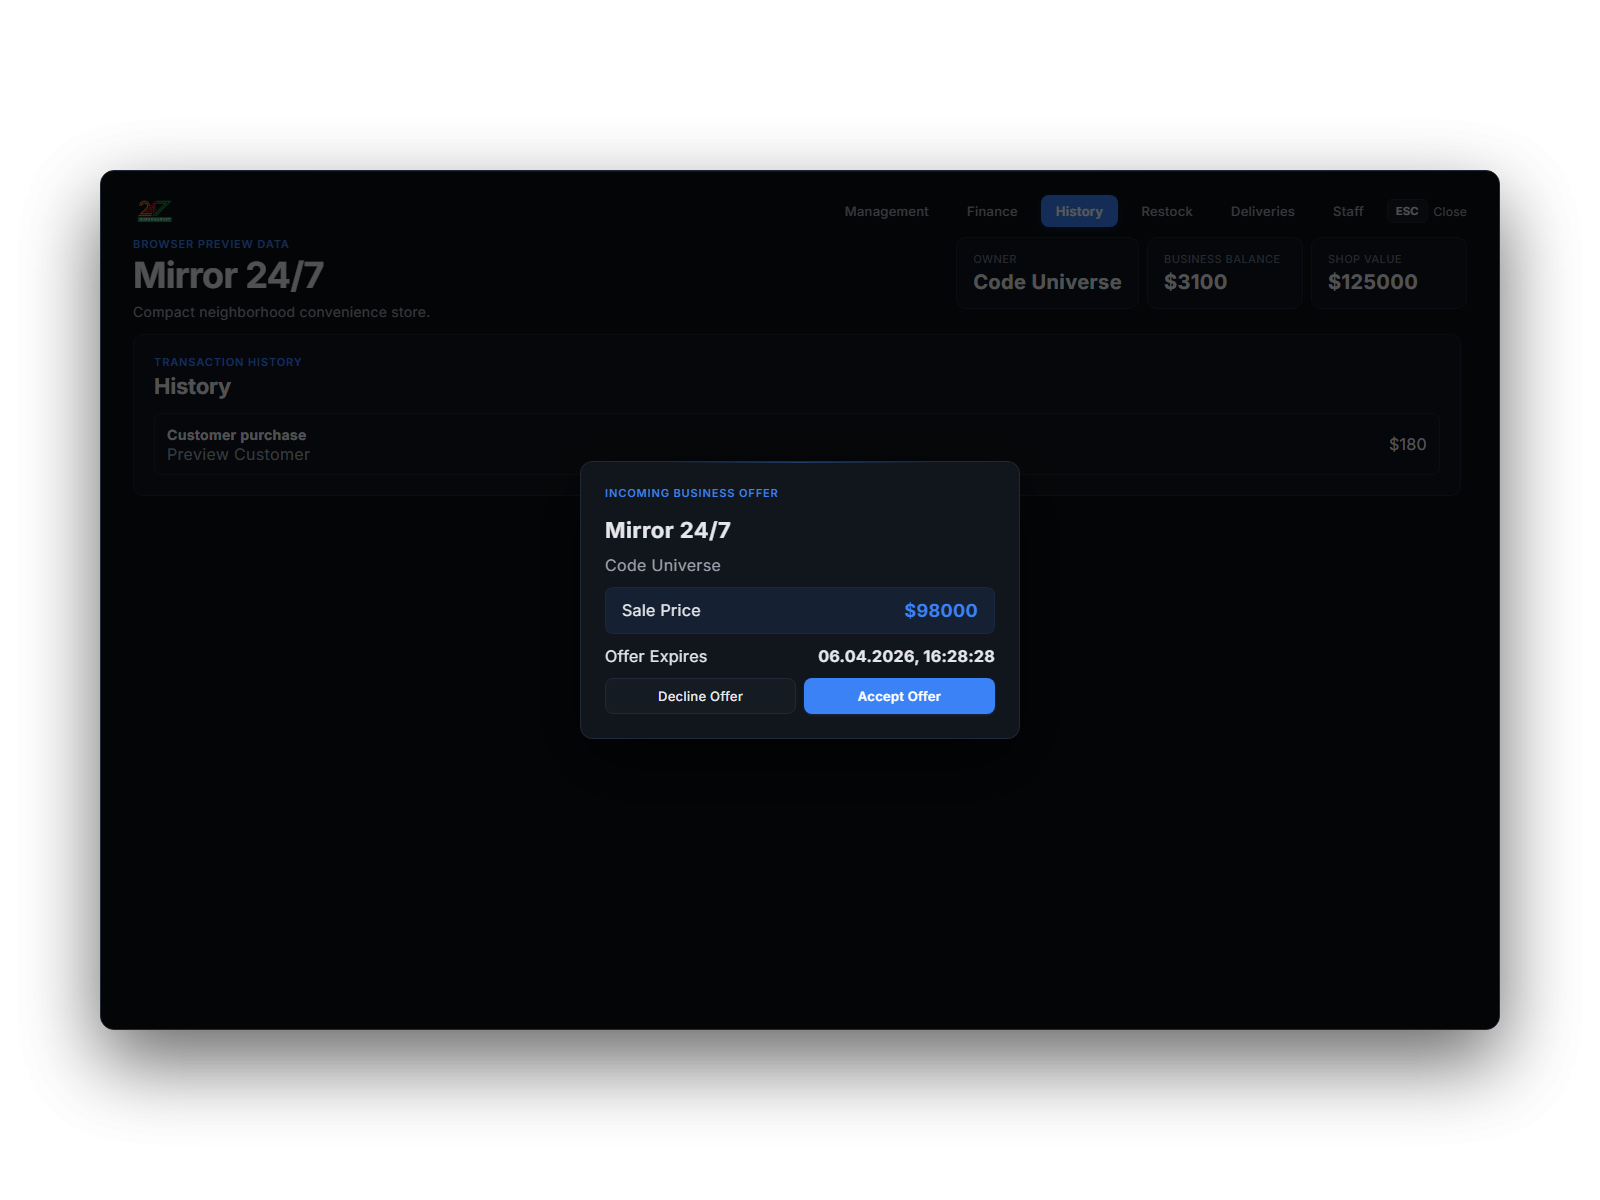This screenshot has height=1200, width=1600.
Task: Click Code Universe in the offer dialog
Action: pos(662,565)
